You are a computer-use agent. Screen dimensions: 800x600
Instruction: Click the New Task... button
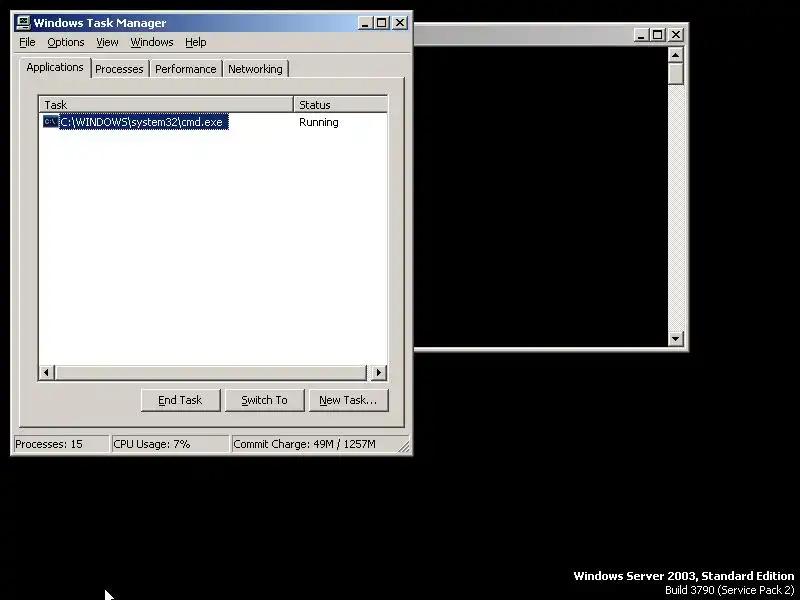click(348, 400)
